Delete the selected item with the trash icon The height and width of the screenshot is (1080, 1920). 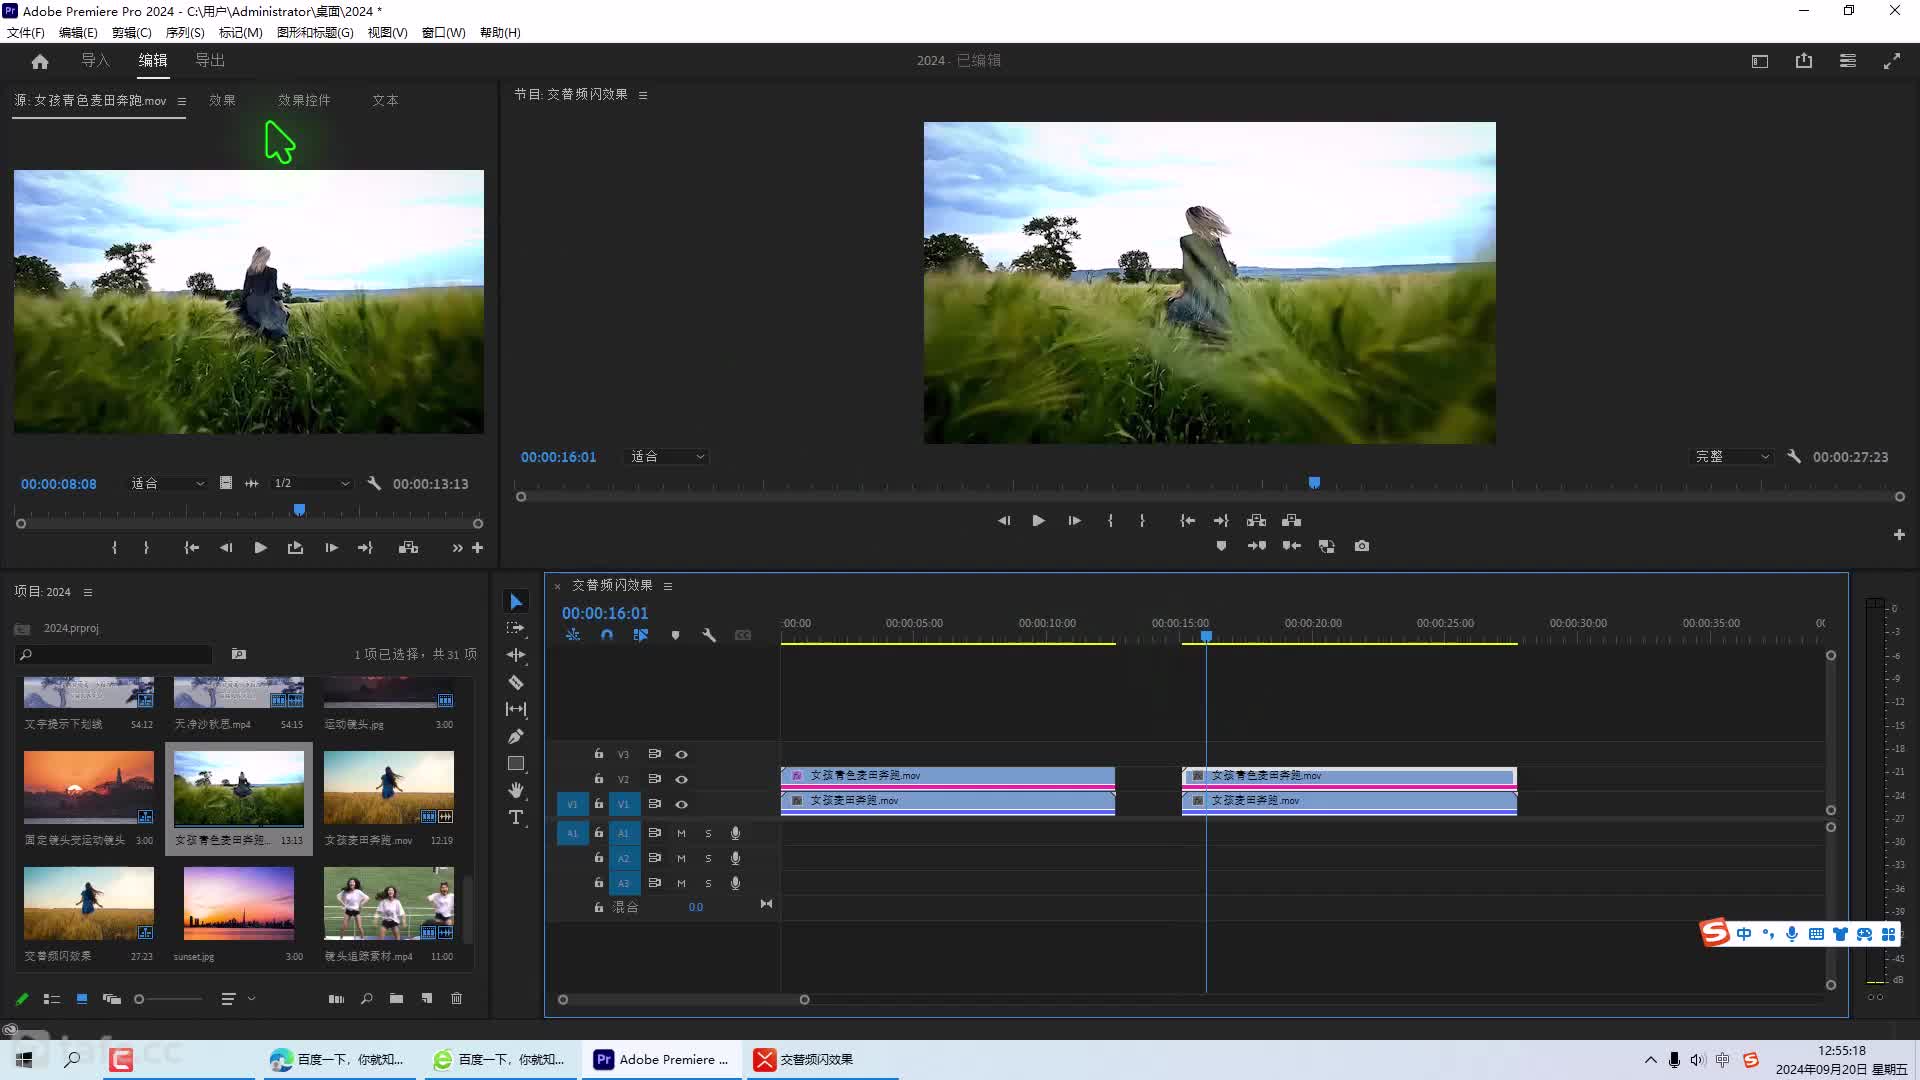click(457, 998)
